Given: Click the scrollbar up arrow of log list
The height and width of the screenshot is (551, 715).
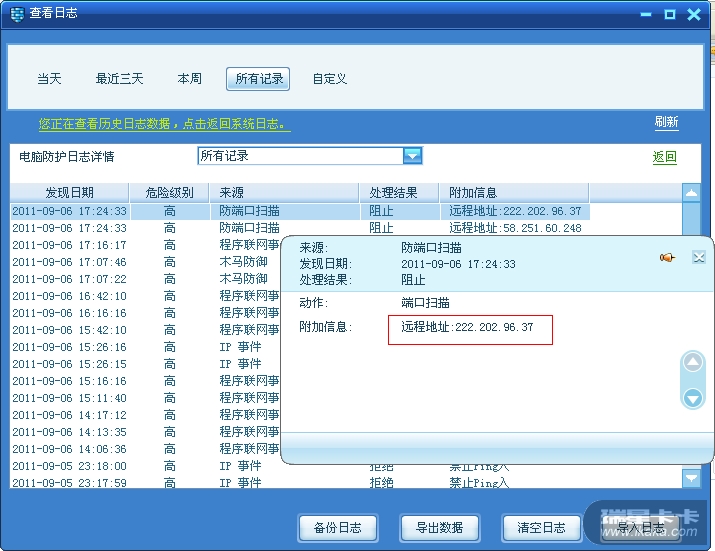Looking at the screenshot, I should click(691, 193).
